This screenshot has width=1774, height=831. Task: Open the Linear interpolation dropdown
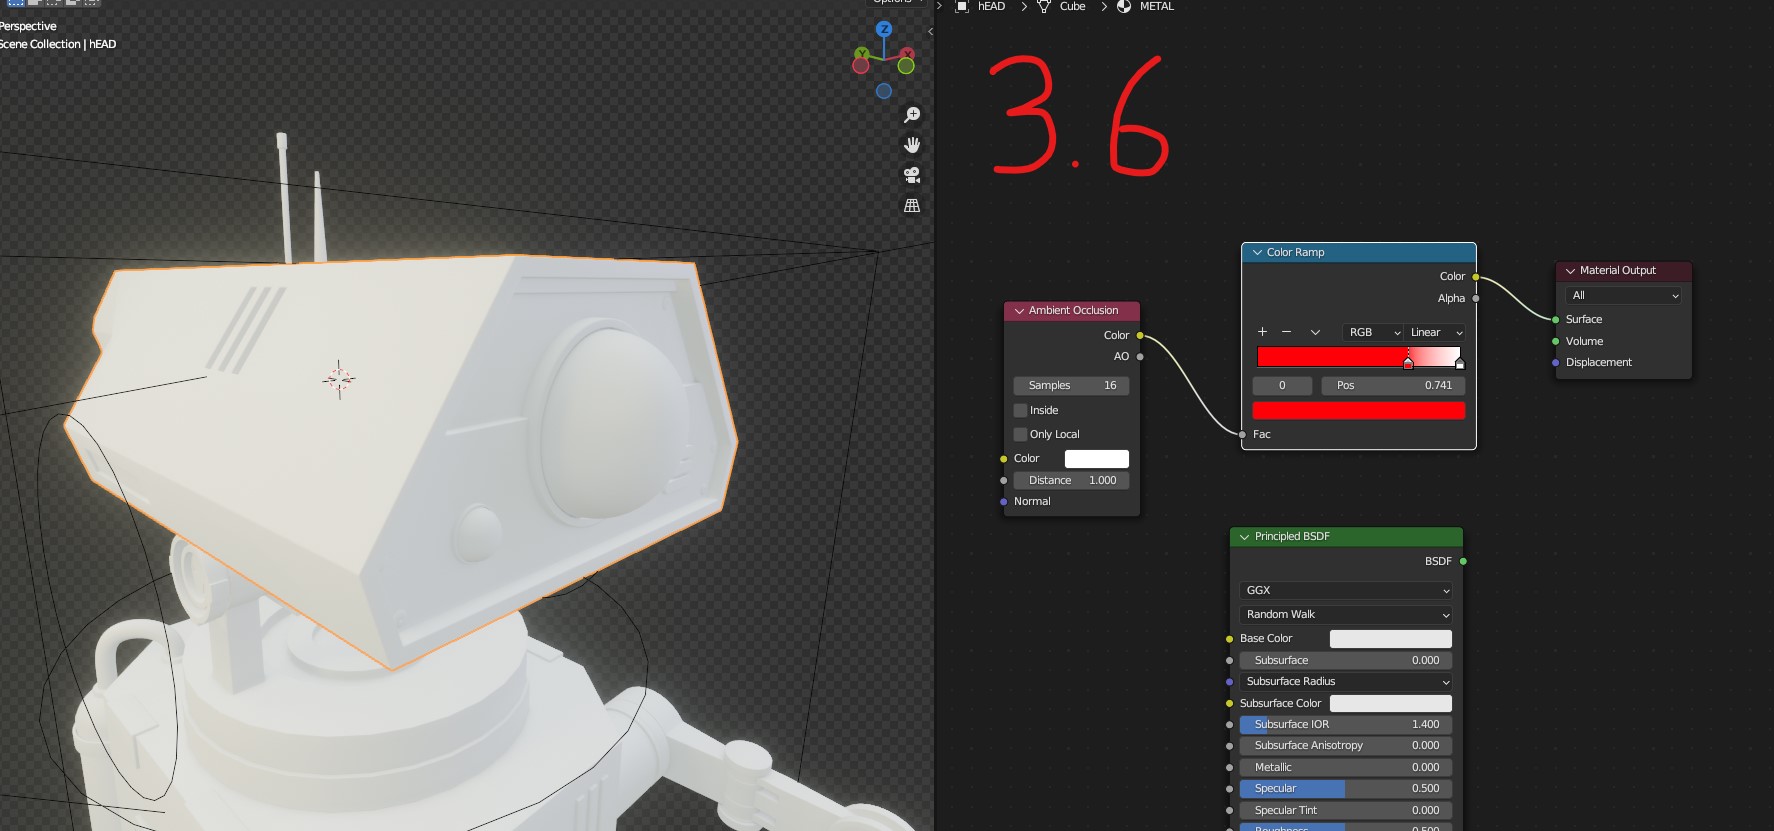pos(1436,332)
